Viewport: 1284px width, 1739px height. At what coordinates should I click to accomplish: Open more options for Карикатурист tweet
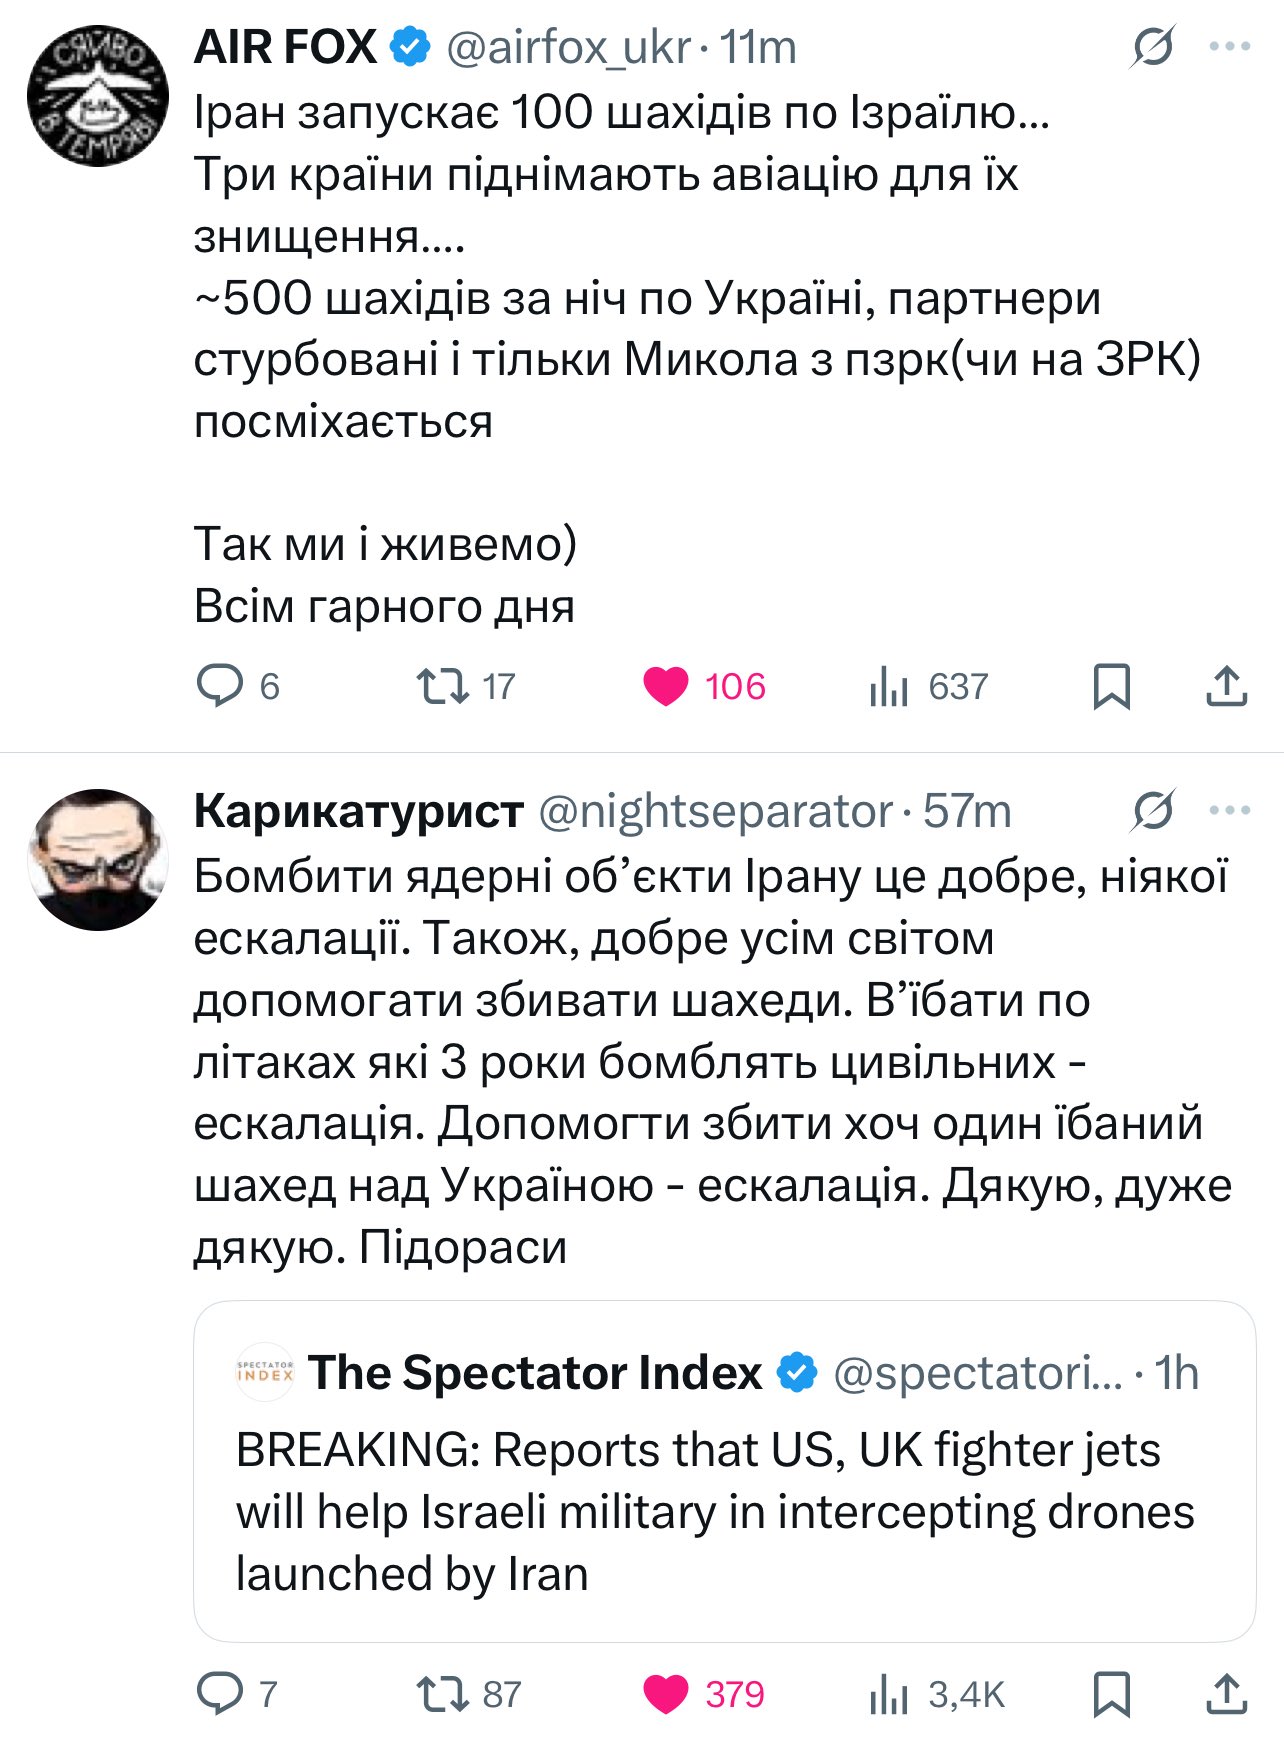pyautogui.click(x=1229, y=810)
